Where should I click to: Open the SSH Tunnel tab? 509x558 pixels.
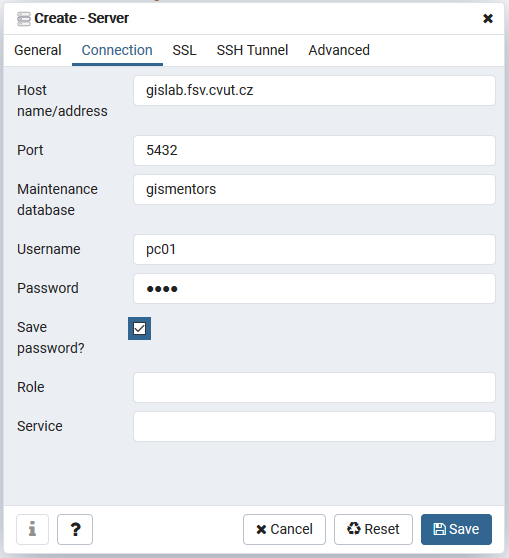252,50
